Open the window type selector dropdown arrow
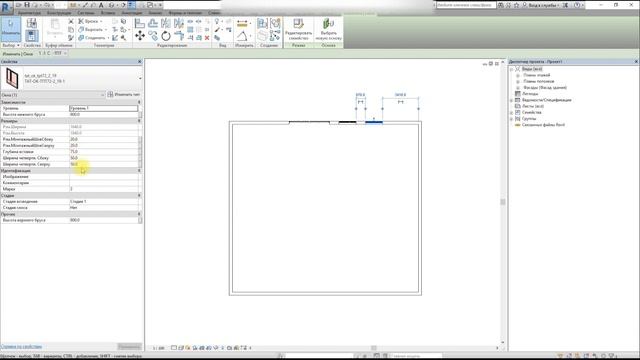 [x=140, y=78]
